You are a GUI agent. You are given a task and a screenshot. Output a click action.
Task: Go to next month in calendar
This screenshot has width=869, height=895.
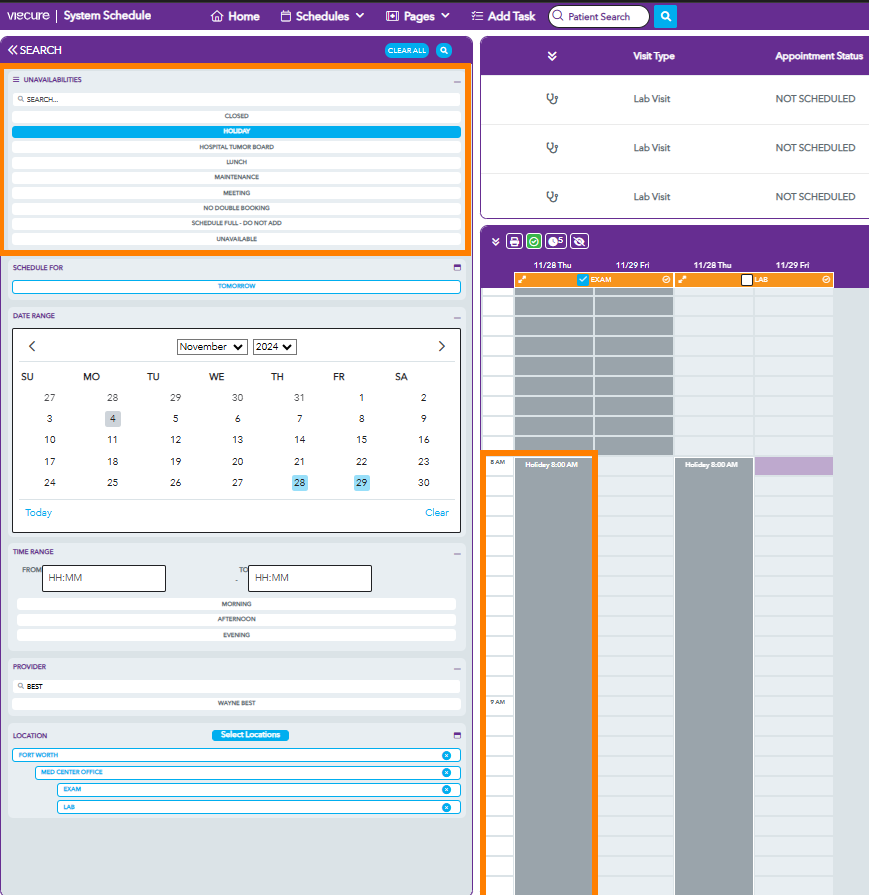point(441,346)
